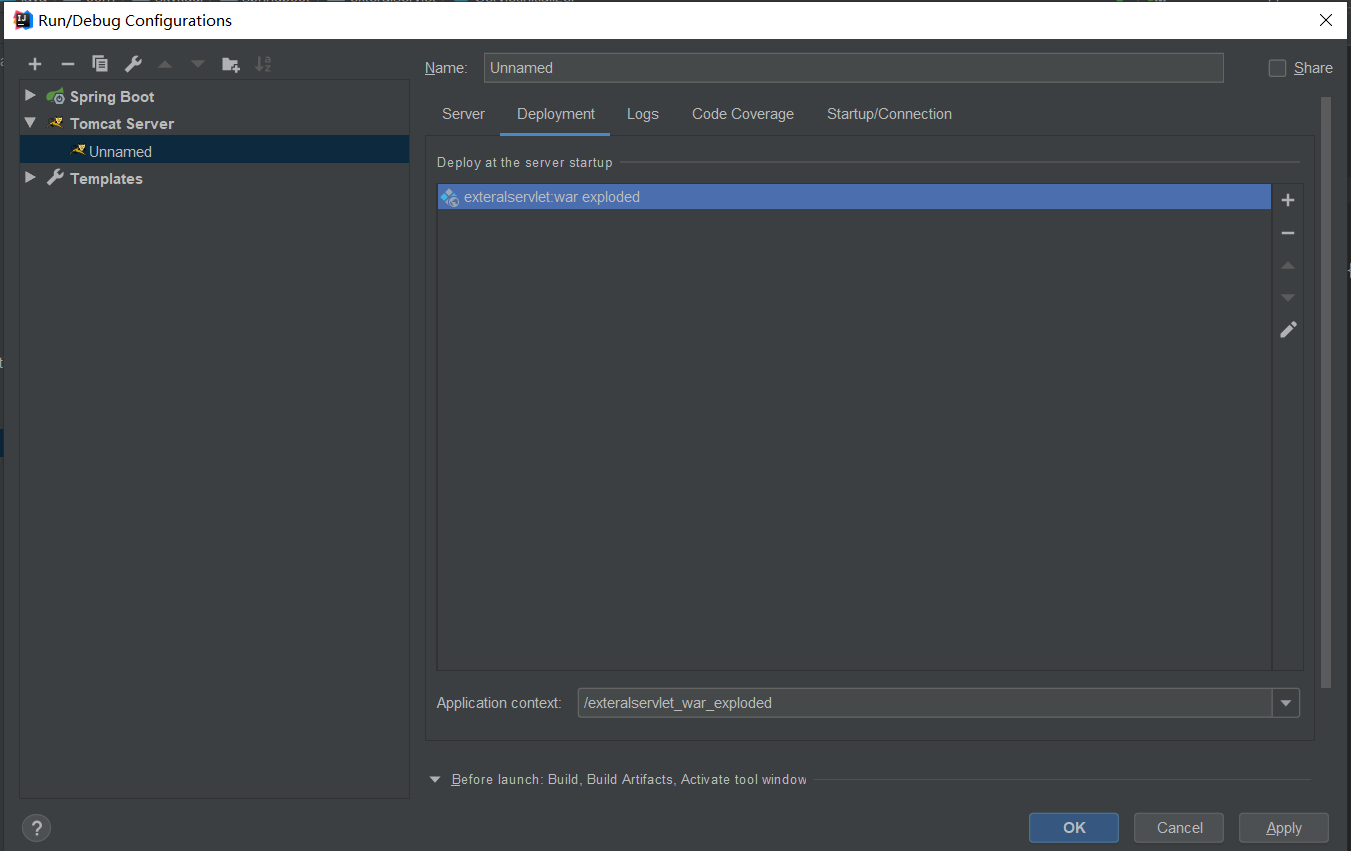Click the IntelliJ icon in the title bar

[x=22, y=20]
